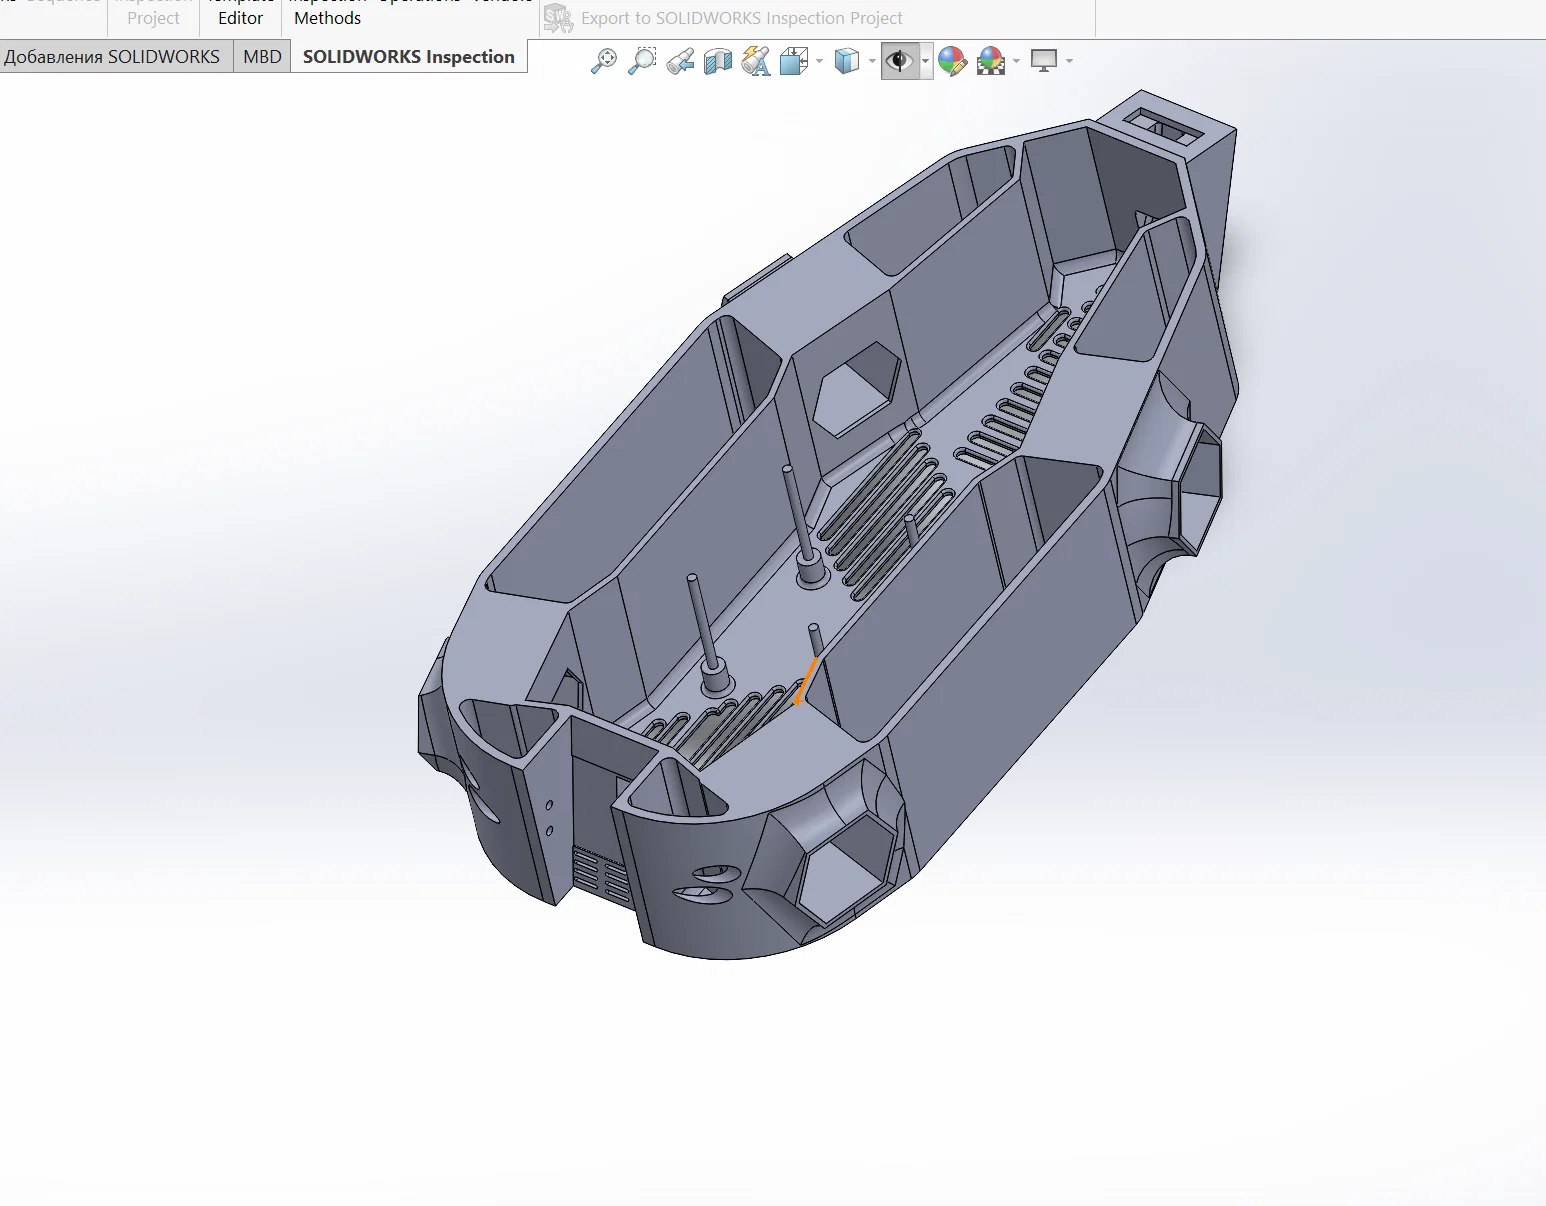This screenshot has height=1206, width=1546.
Task: Click the Export to Inspection Project icon
Action: pyautogui.click(x=558, y=18)
